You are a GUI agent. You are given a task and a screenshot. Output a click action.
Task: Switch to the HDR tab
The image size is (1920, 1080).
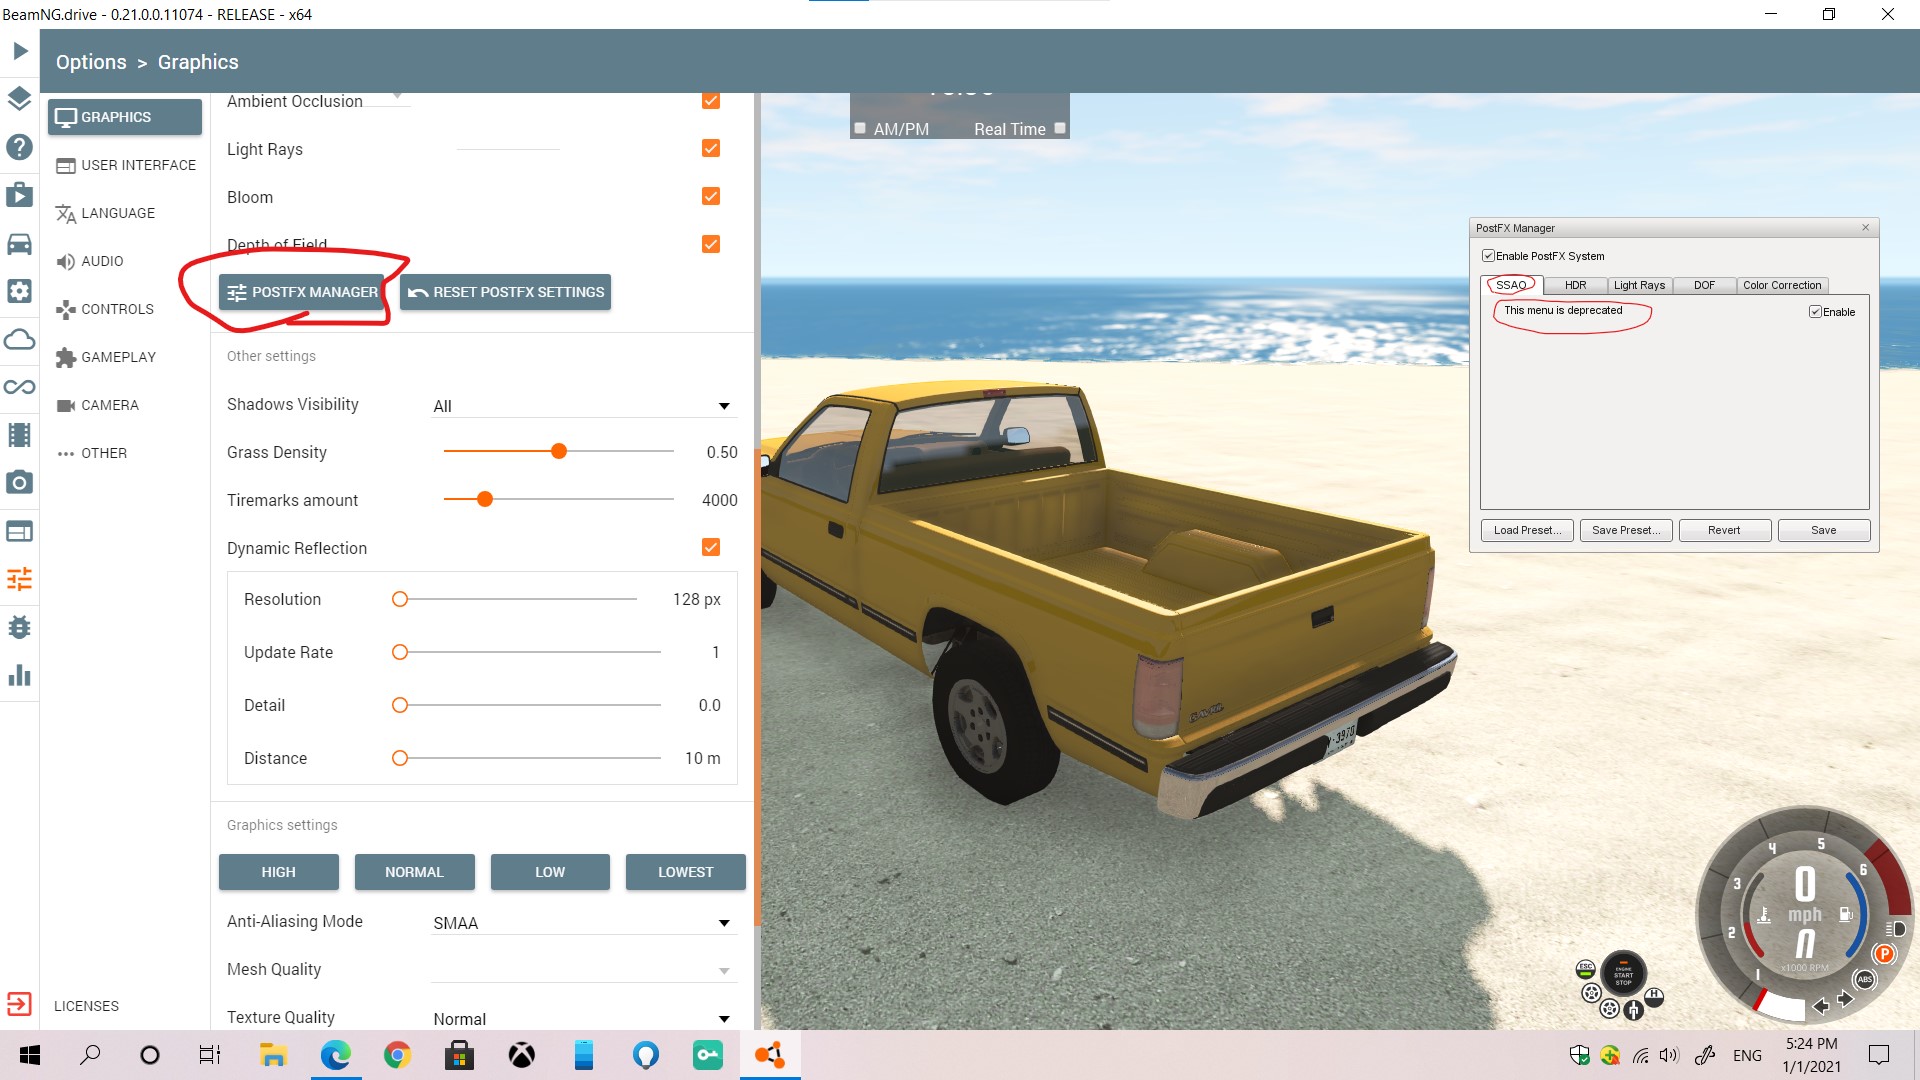click(1575, 285)
